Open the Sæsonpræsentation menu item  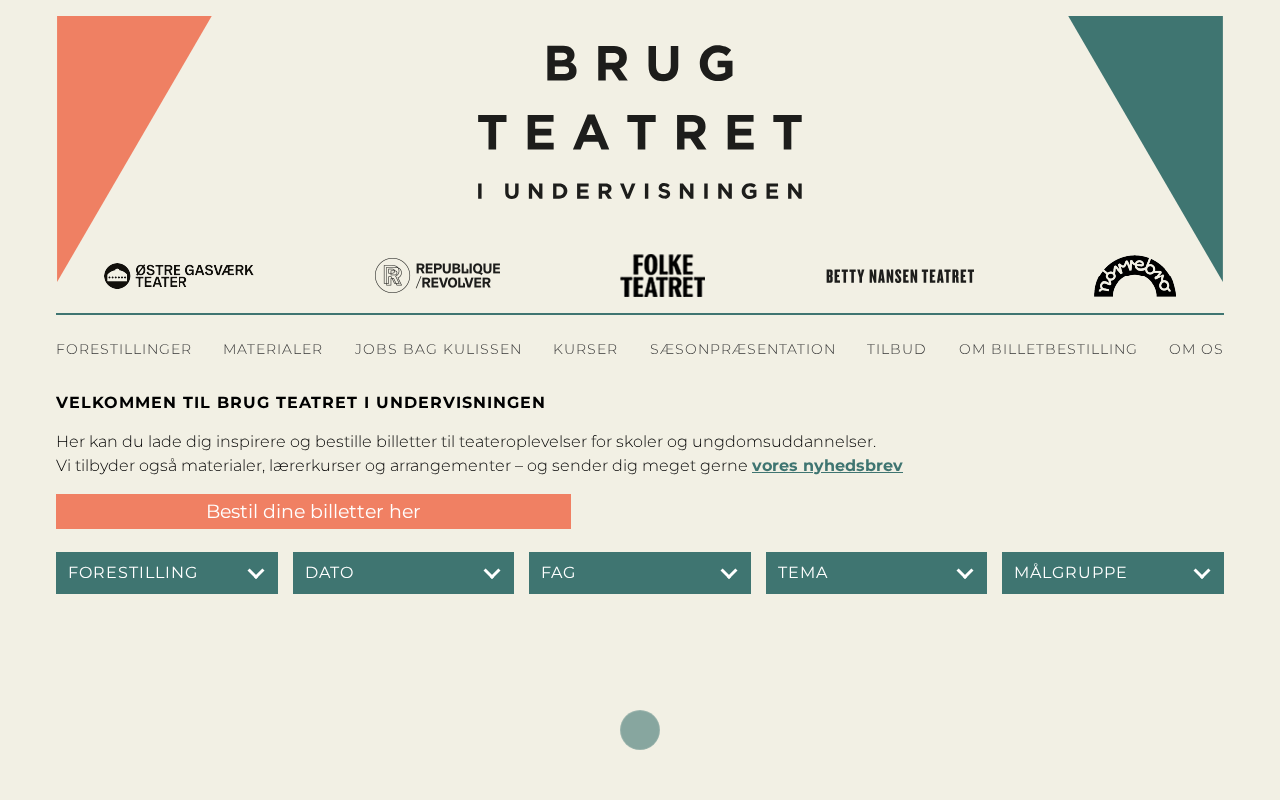coord(742,349)
